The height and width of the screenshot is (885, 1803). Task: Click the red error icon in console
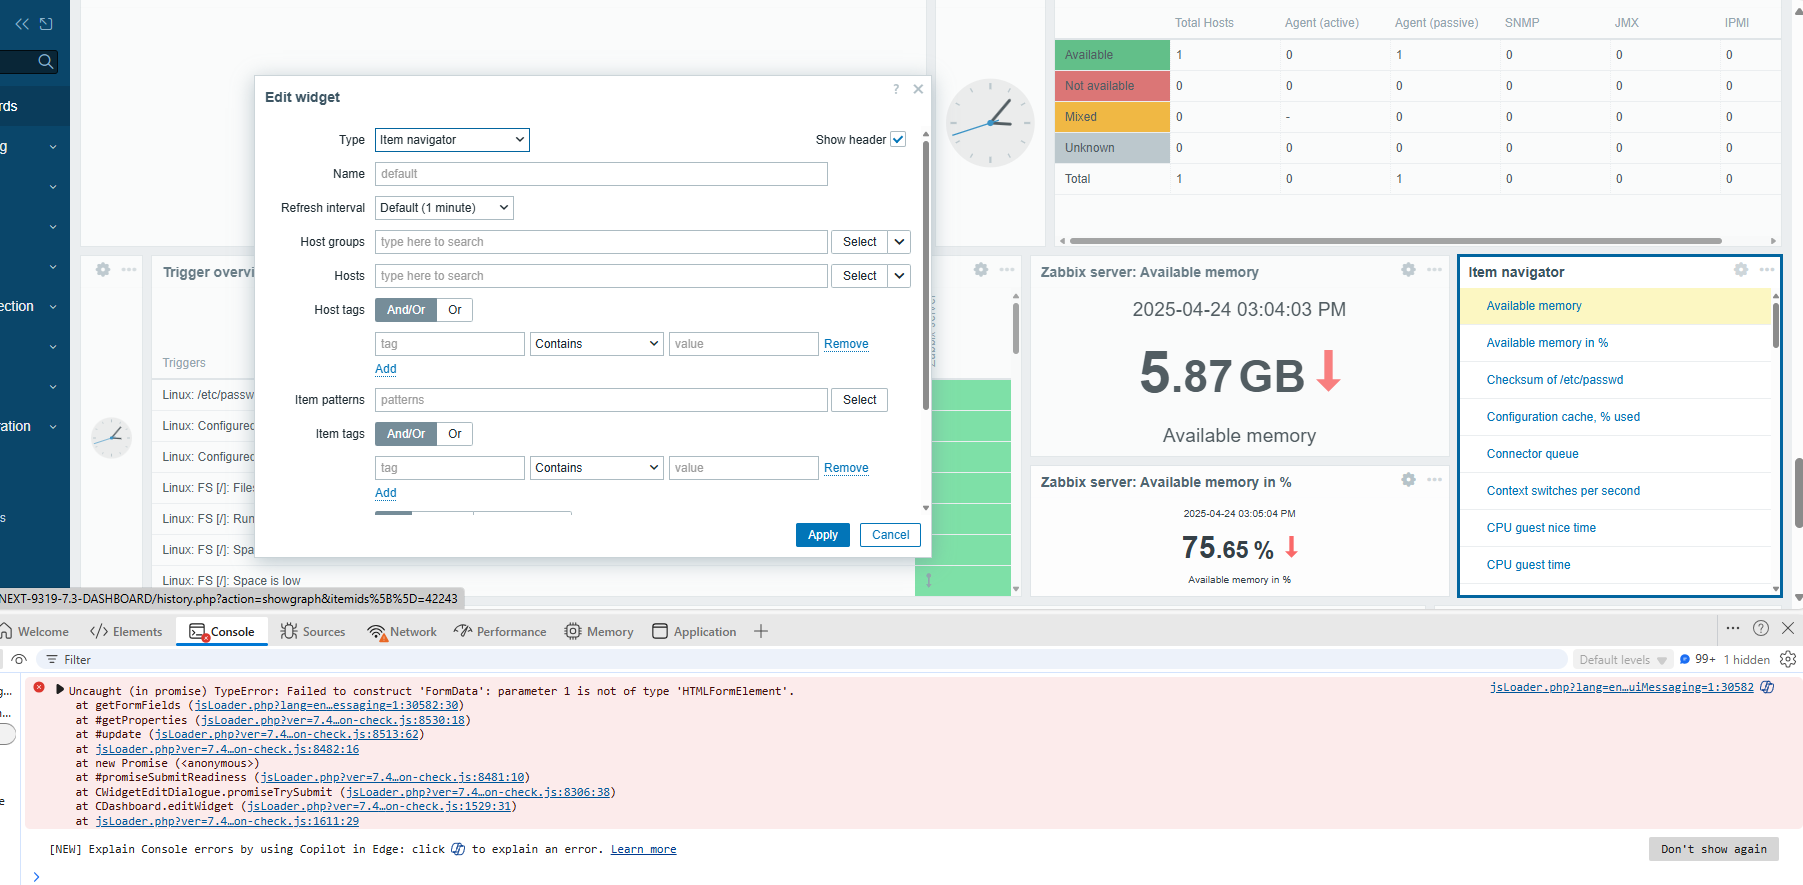click(x=39, y=687)
